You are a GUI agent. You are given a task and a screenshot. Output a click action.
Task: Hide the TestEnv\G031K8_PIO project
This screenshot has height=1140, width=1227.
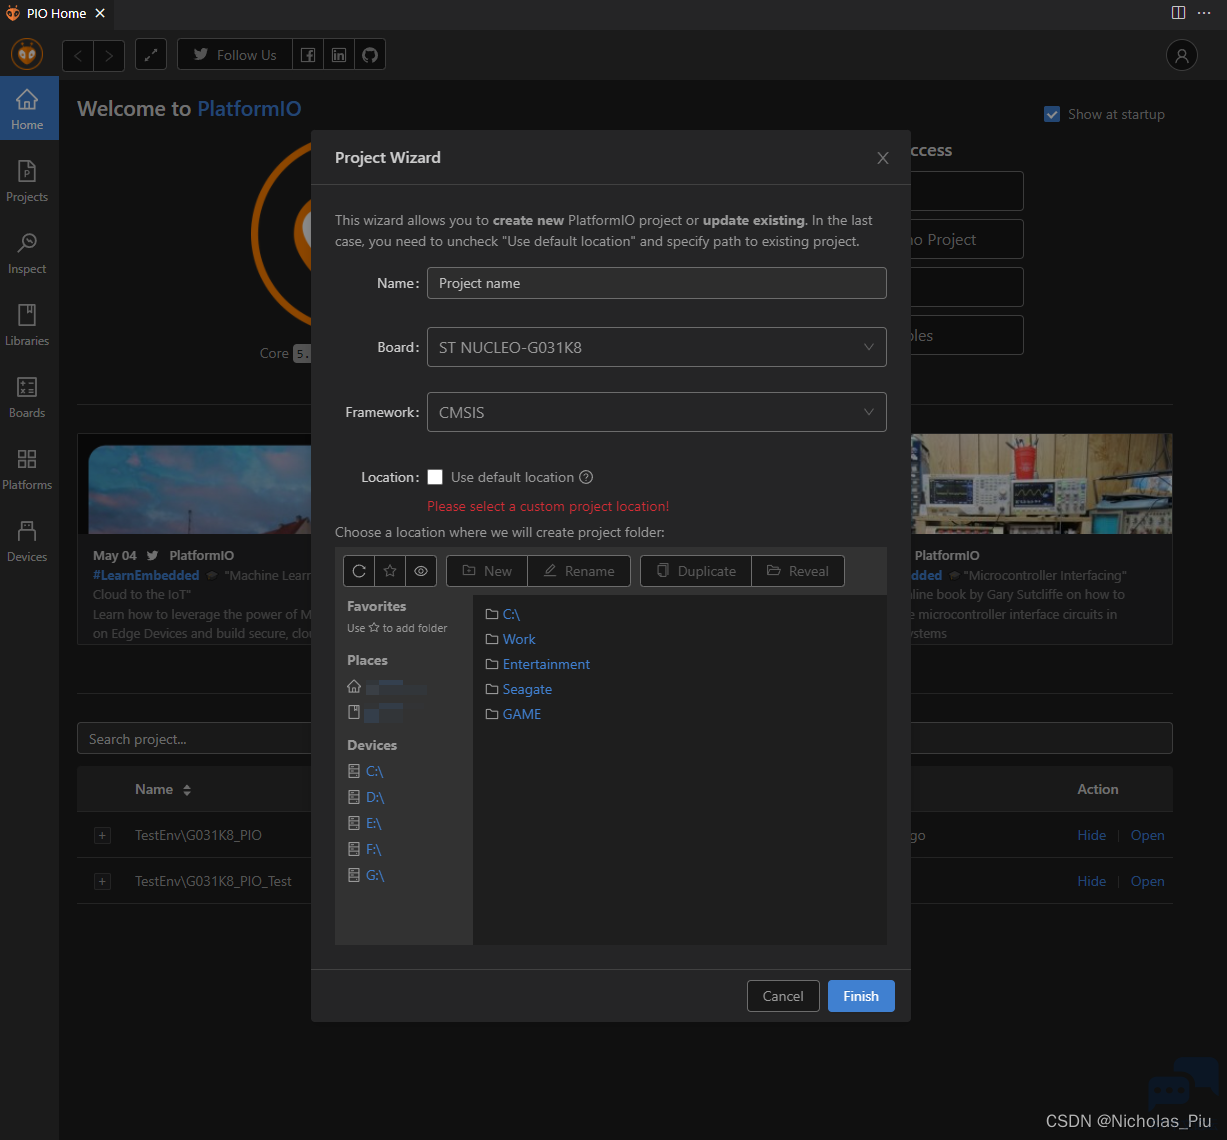pos(1092,835)
